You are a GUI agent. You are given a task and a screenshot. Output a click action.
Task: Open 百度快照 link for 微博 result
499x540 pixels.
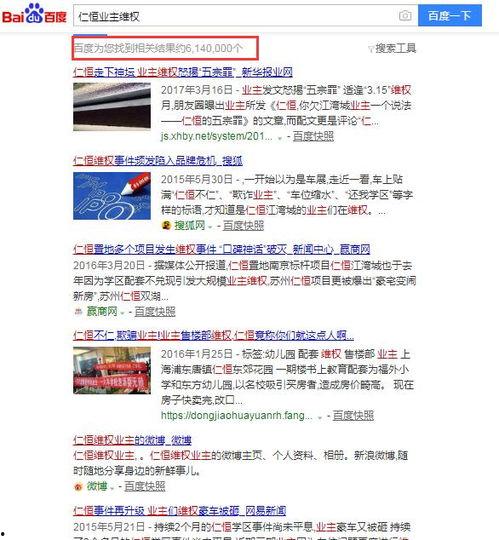tap(145, 486)
